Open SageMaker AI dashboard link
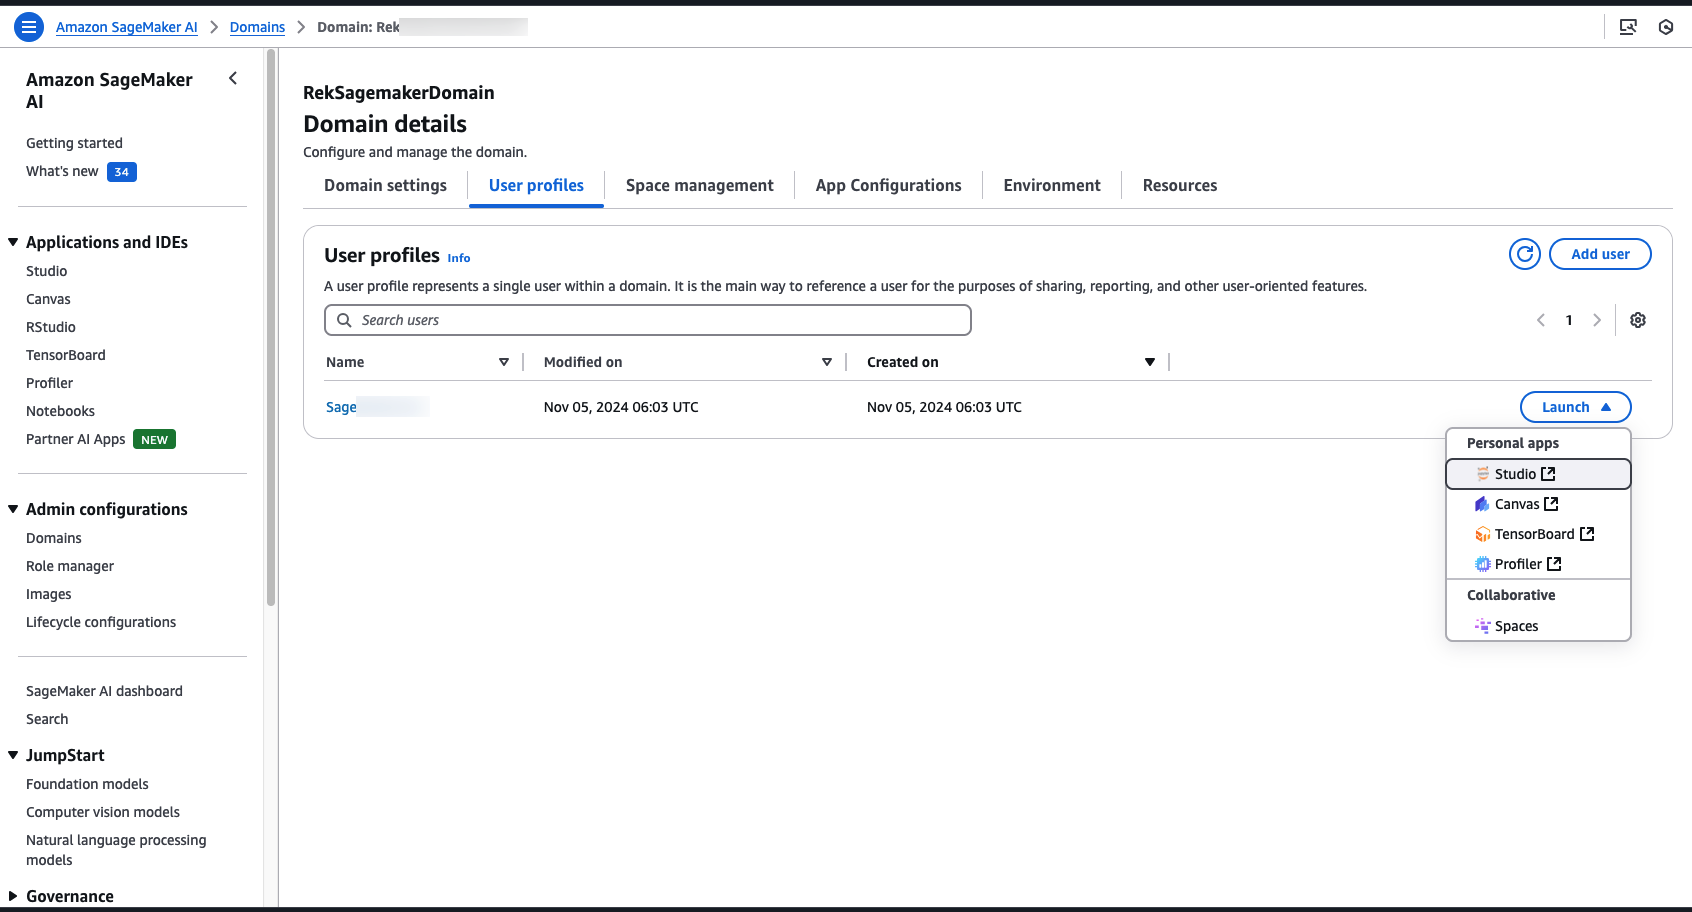The height and width of the screenshot is (912, 1692). pos(104,691)
